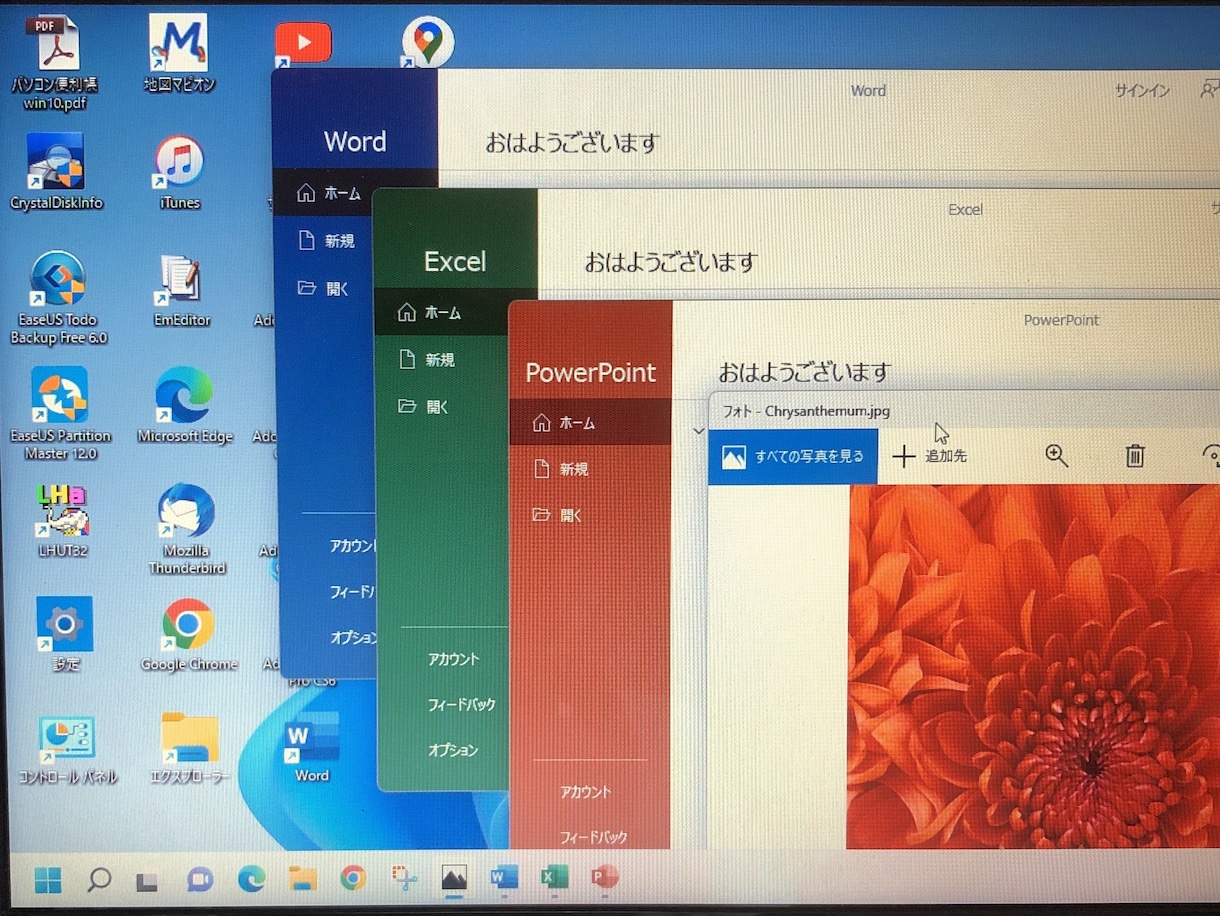Open the EmEditor desktop shortcut
The height and width of the screenshot is (916, 1220).
pos(182,290)
